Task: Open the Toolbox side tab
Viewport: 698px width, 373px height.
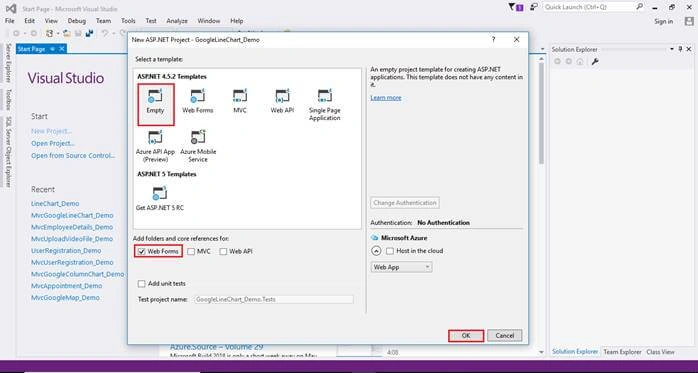Action: point(8,100)
